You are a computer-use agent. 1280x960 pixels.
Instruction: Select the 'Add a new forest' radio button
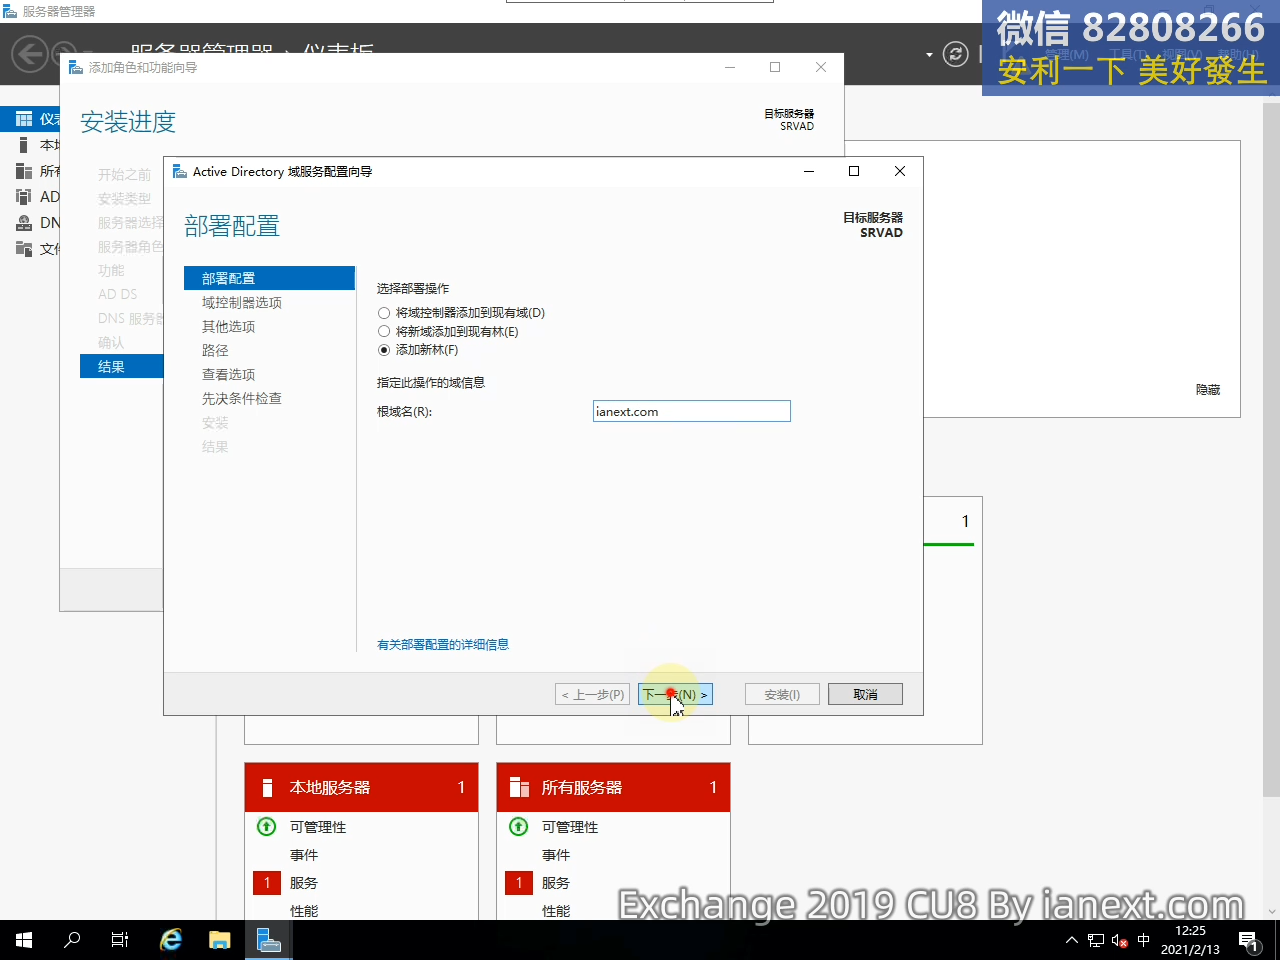click(384, 350)
